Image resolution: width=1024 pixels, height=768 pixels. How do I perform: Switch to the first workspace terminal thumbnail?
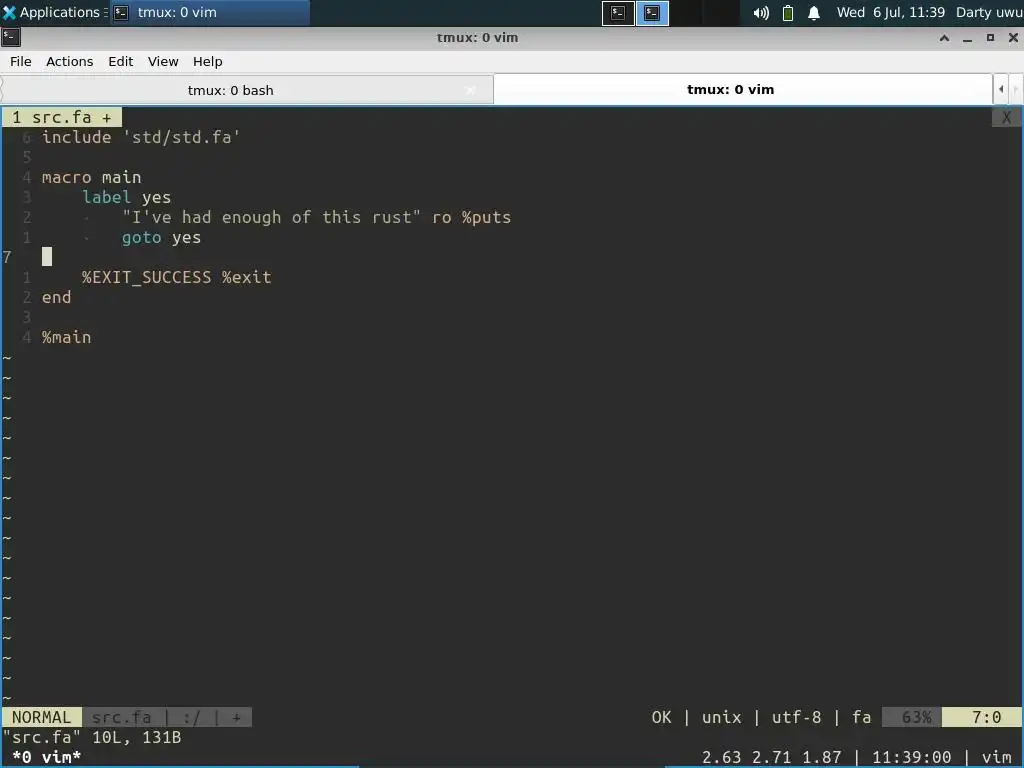pos(618,13)
